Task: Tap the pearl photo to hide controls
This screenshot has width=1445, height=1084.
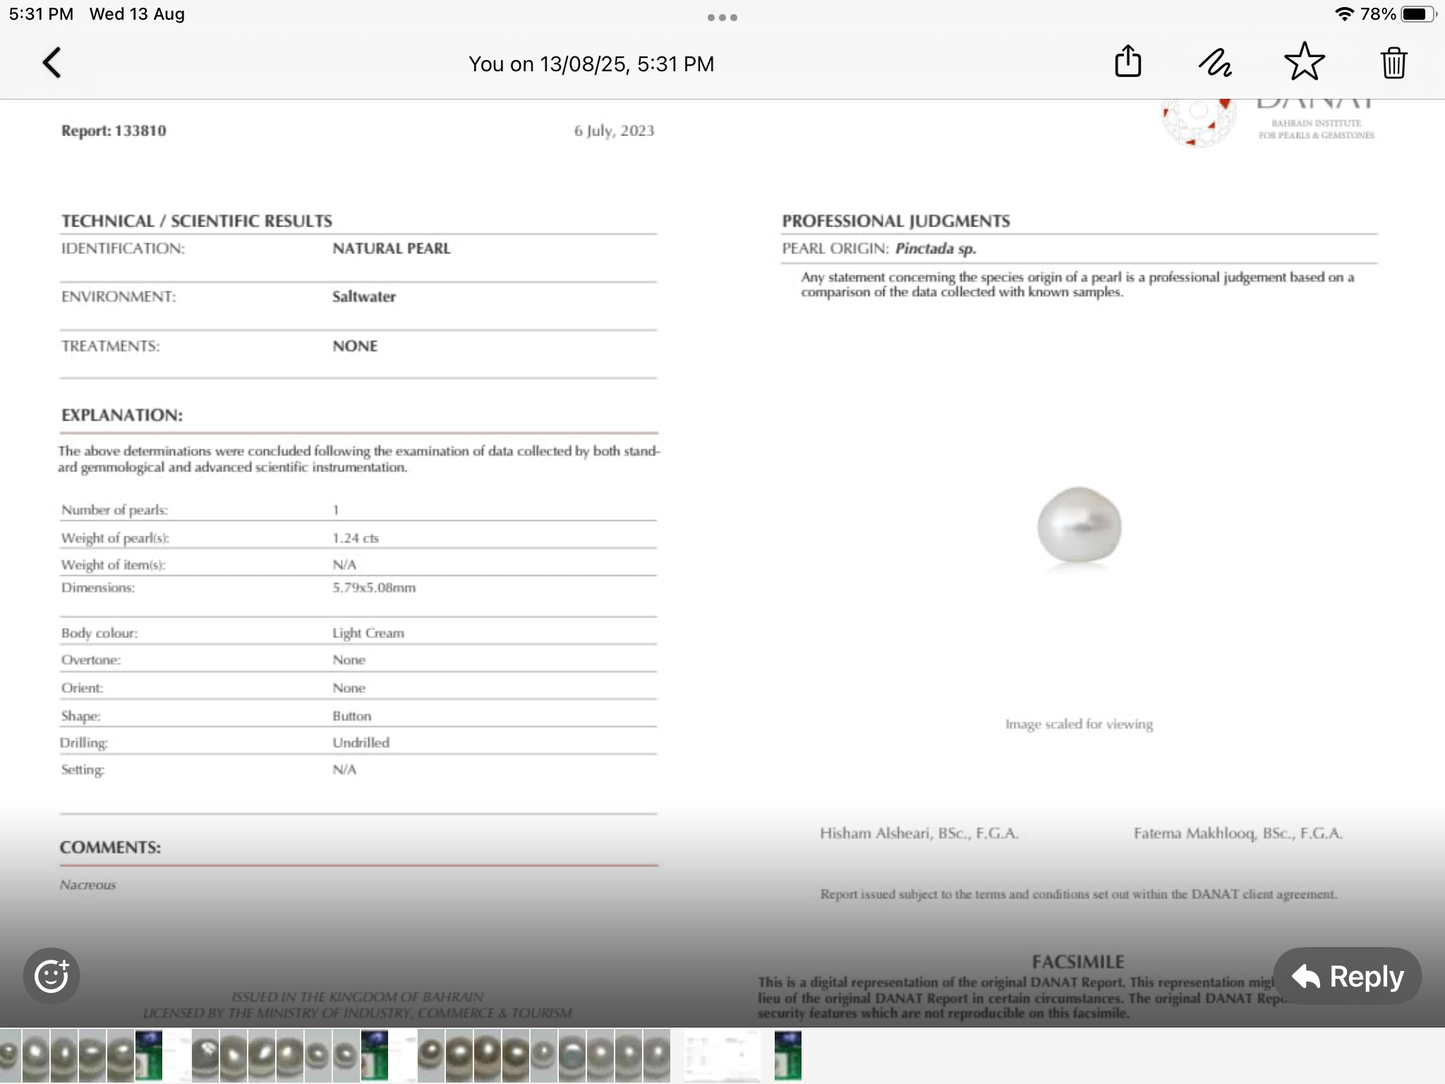Action: pyautogui.click(x=1078, y=525)
